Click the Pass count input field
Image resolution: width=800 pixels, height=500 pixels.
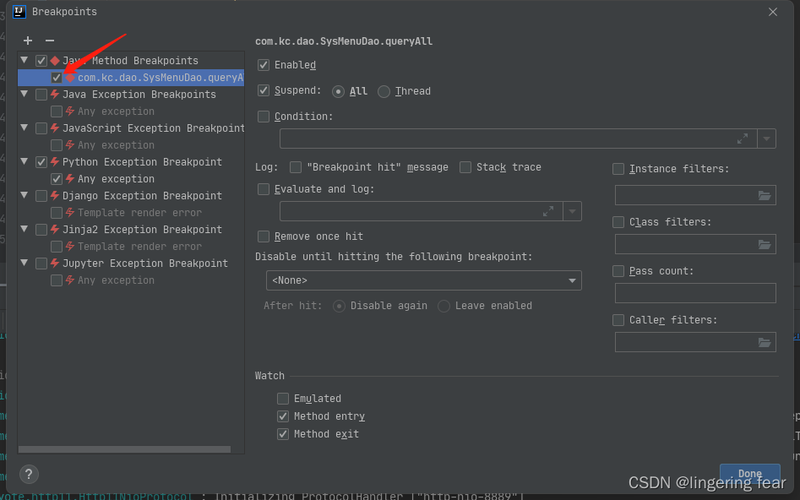[695, 293]
